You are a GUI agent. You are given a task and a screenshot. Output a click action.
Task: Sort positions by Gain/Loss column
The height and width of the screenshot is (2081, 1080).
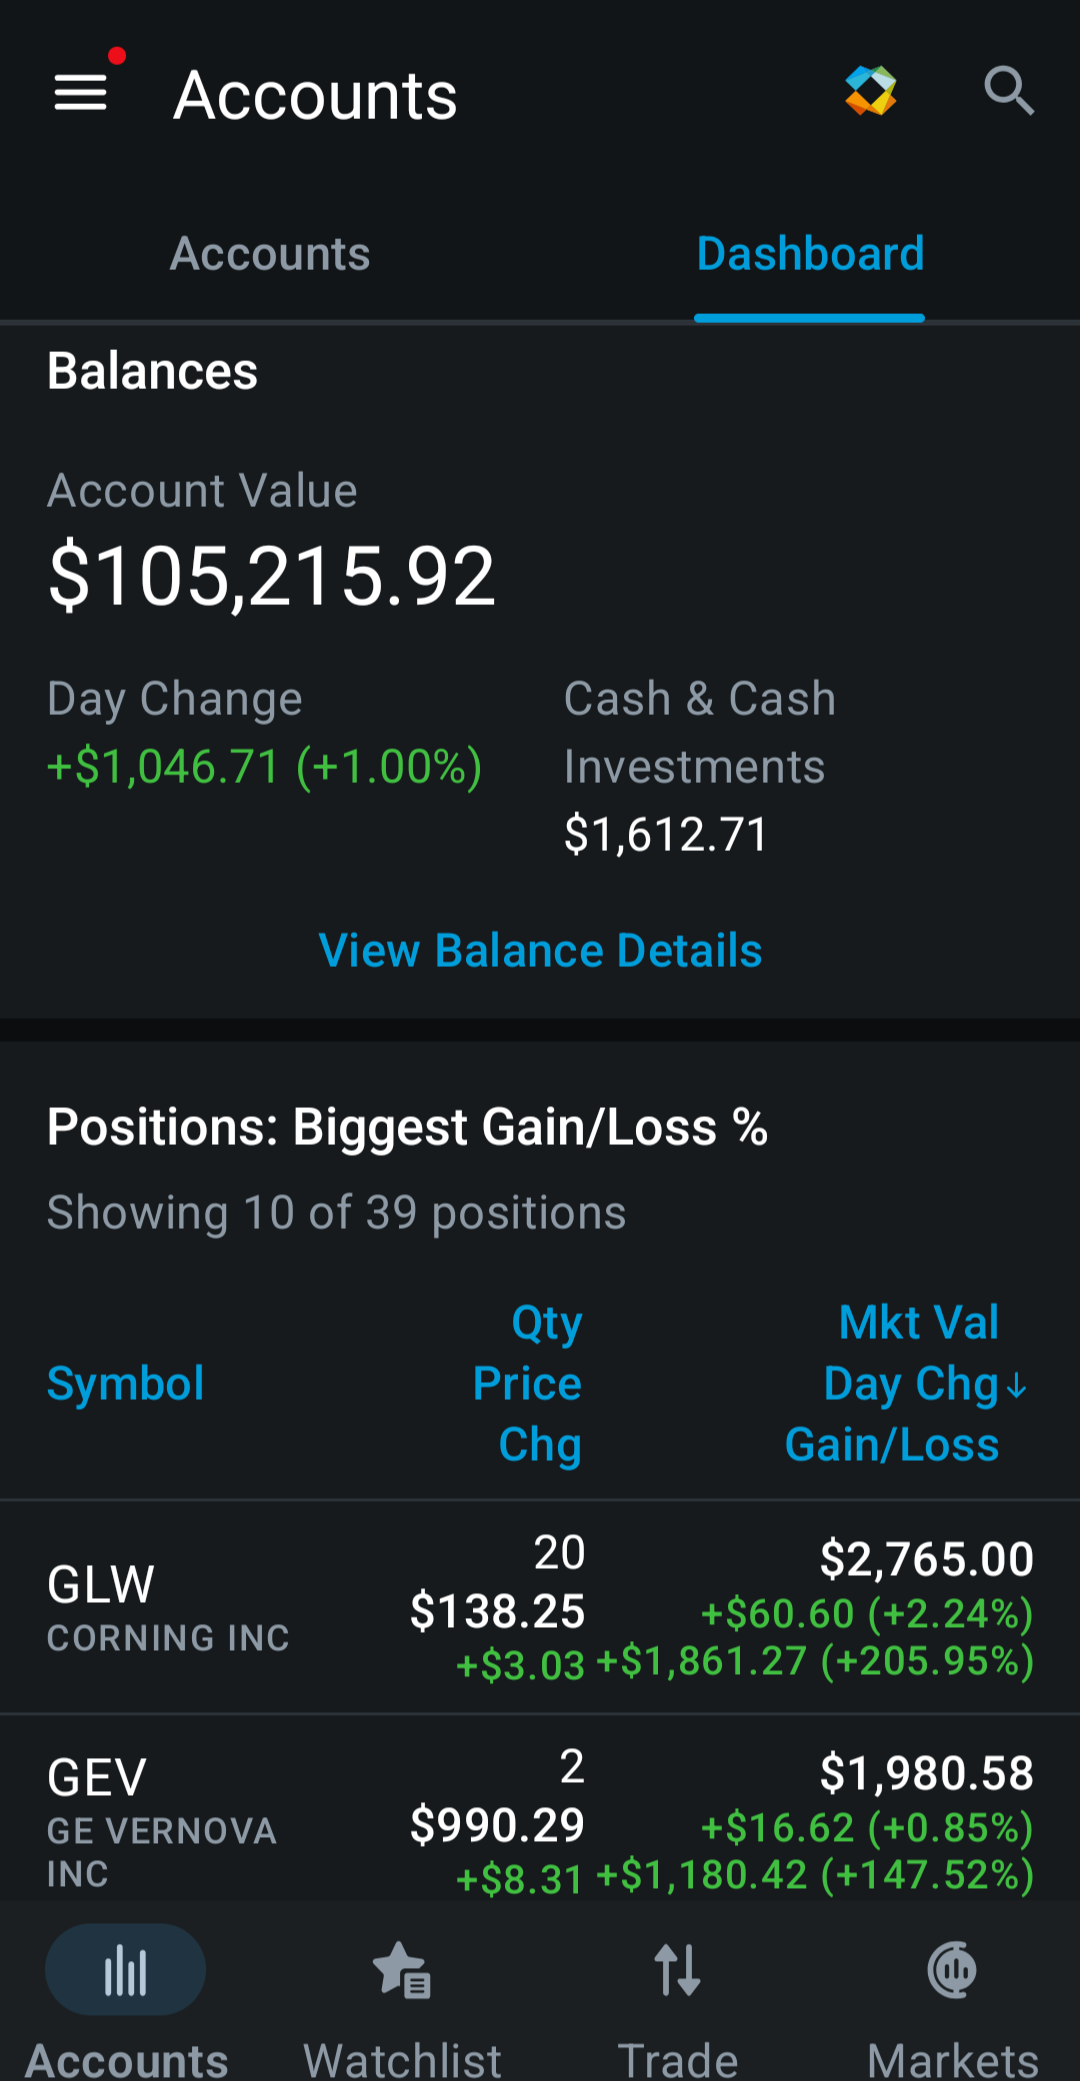892,1445
